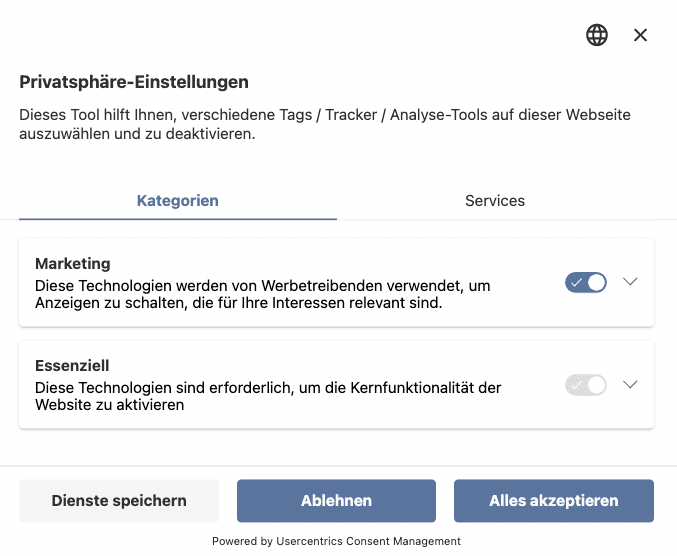Screen dimensions: 677x556
Task: Click the intro text about Tags and Tracker
Action: pos(325,124)
